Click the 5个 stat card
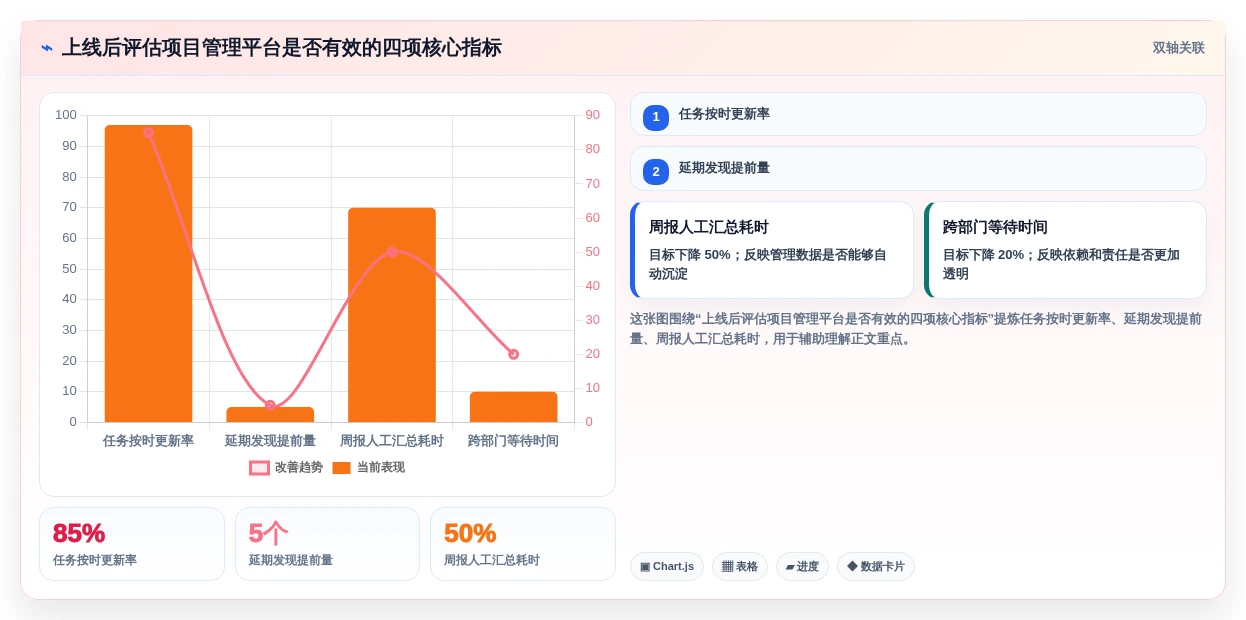The image size is (1246, 620). point(327,544)
